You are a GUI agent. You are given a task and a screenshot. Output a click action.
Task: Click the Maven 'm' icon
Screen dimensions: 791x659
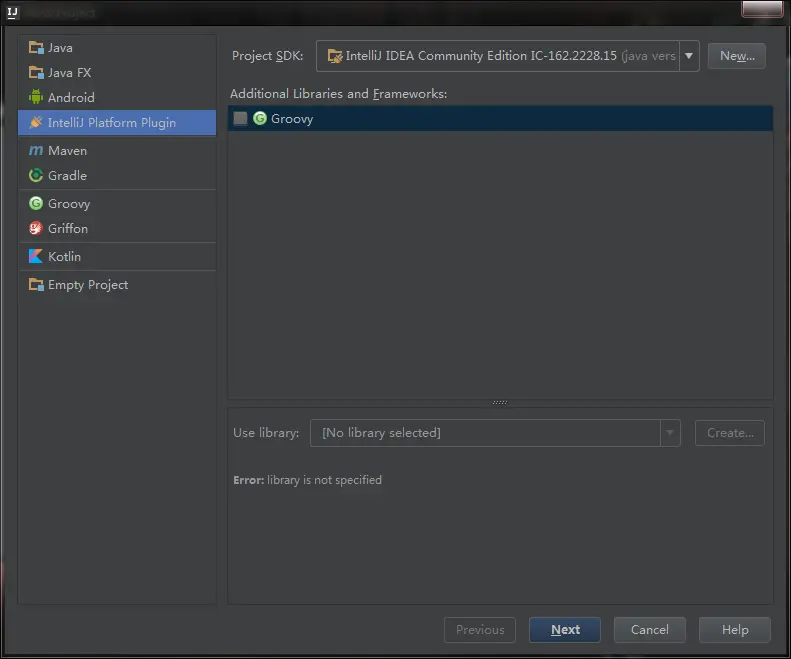(x=36, y=150)
